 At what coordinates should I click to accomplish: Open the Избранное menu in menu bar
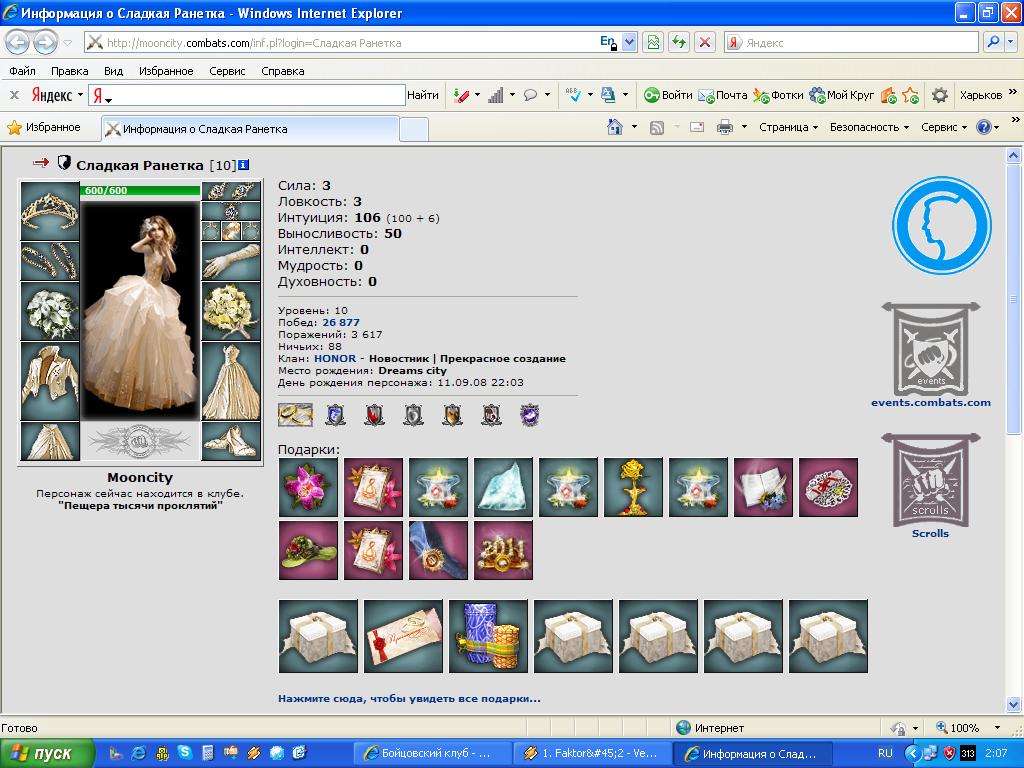tap(166, 71)
